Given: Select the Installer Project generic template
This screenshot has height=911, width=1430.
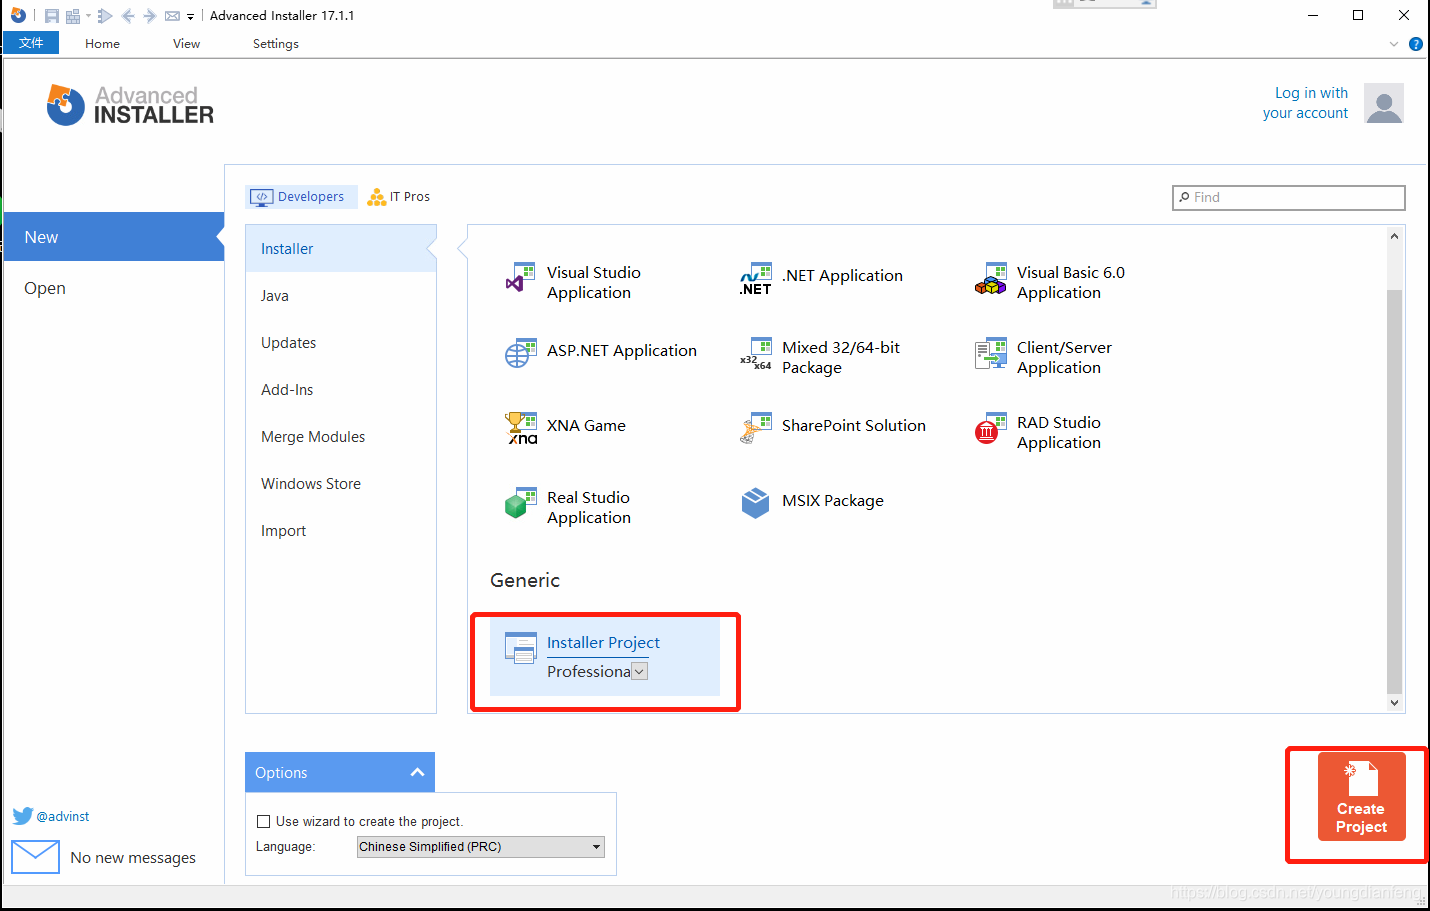Looking at the screenshot, I should coord(604,656).
